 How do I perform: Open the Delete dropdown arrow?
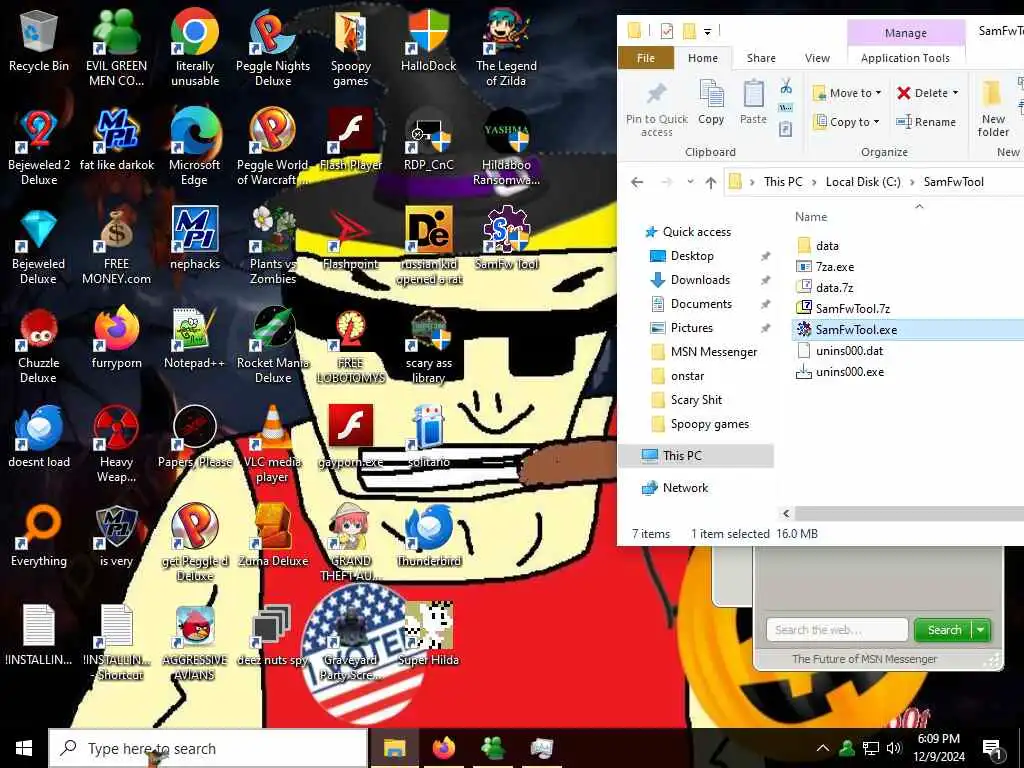click(x=955, y=93)
